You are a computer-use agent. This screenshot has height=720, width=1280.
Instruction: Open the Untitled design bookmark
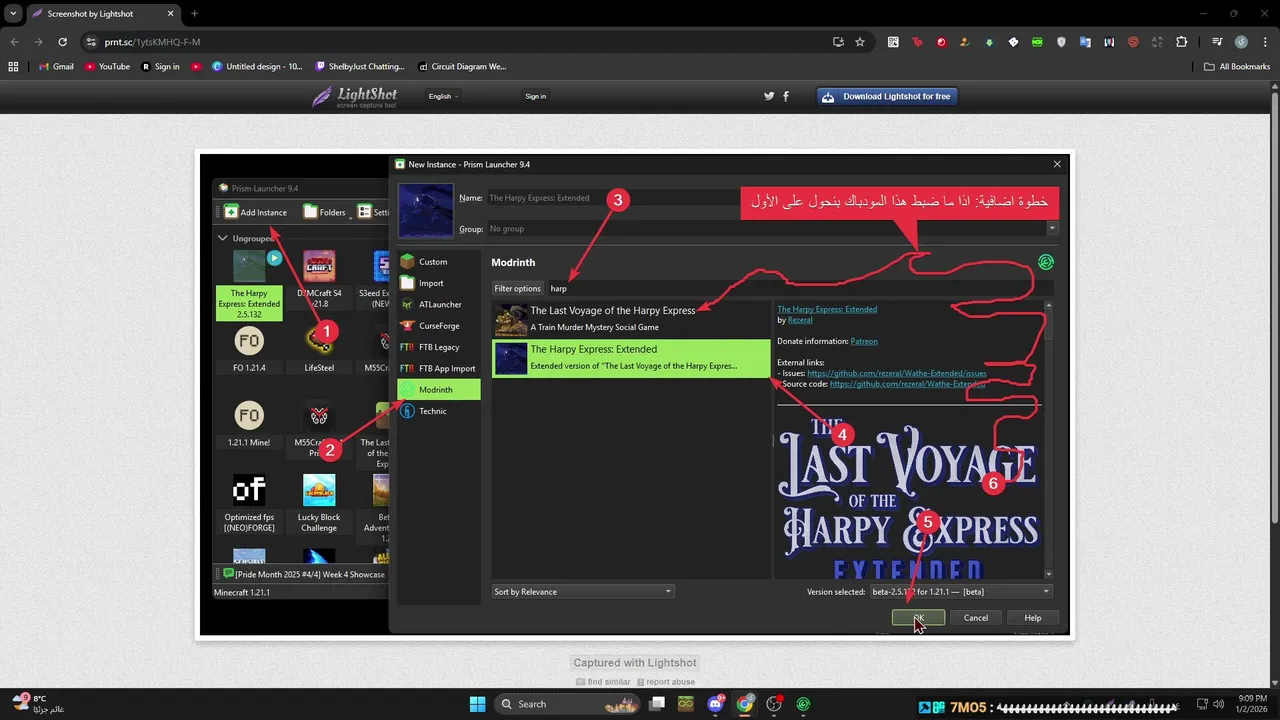[257, 67]
